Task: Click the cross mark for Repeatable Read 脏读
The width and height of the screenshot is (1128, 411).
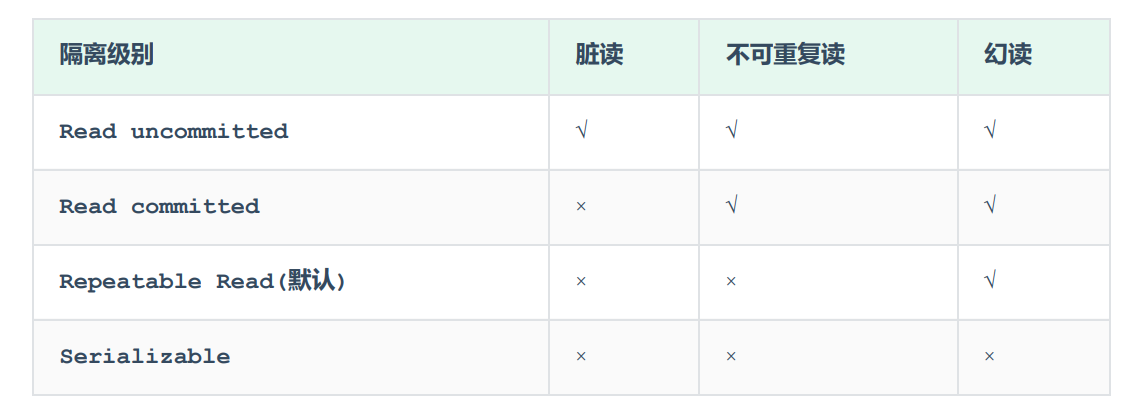Action: 581,281
